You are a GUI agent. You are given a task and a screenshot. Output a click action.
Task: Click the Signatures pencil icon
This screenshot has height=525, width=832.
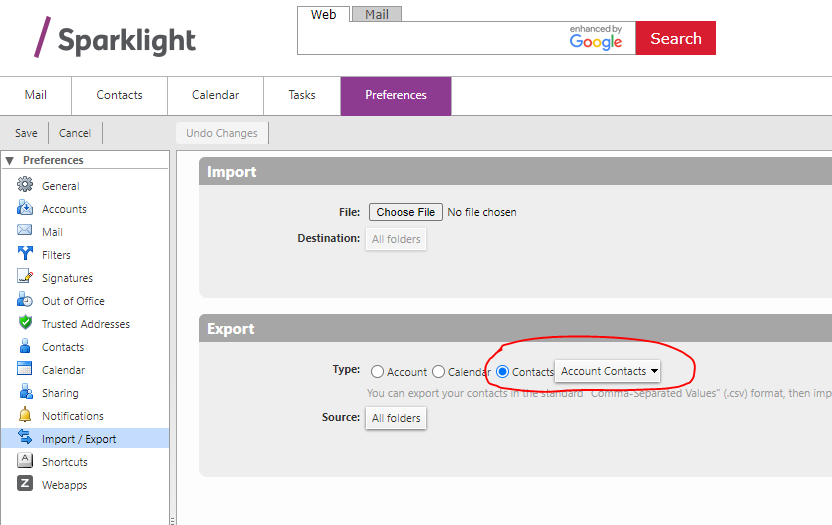25,276
